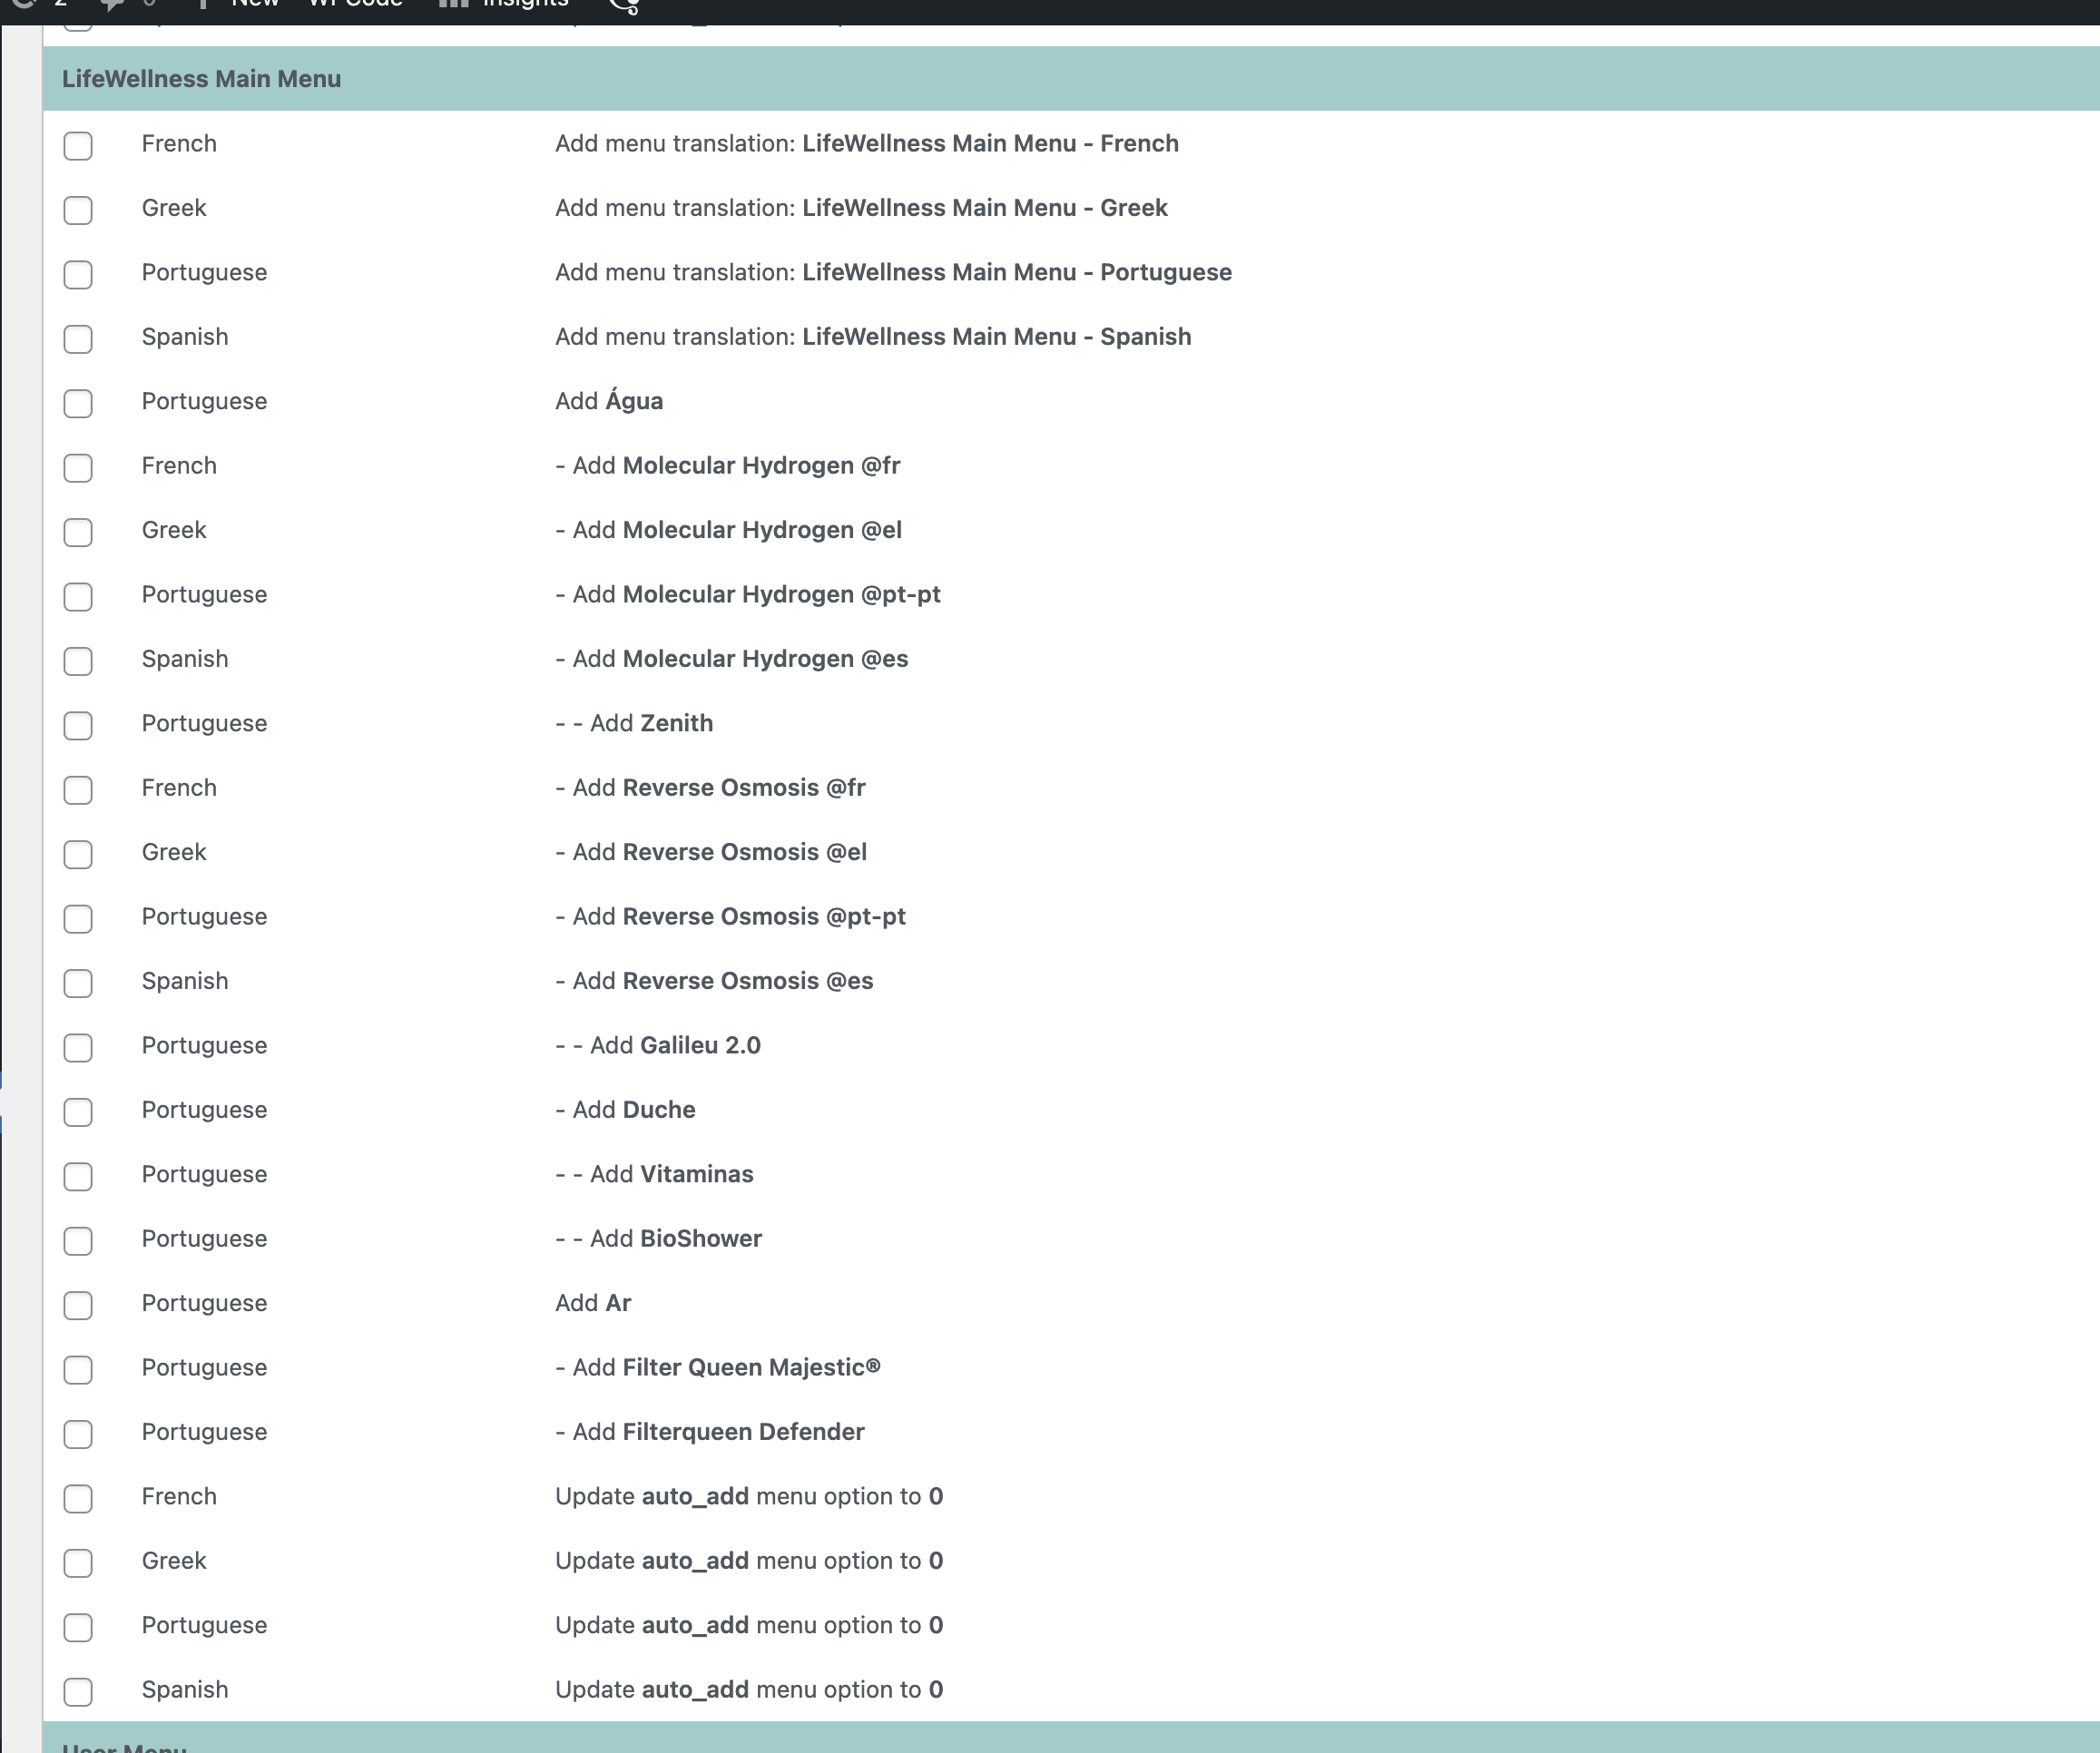The height and width of the screenshot is (1753, 2100).
Task: Select Spanish LifeWellness Main Menu translation checkbox
Action: pyautogui.click(x=78, y=339)
